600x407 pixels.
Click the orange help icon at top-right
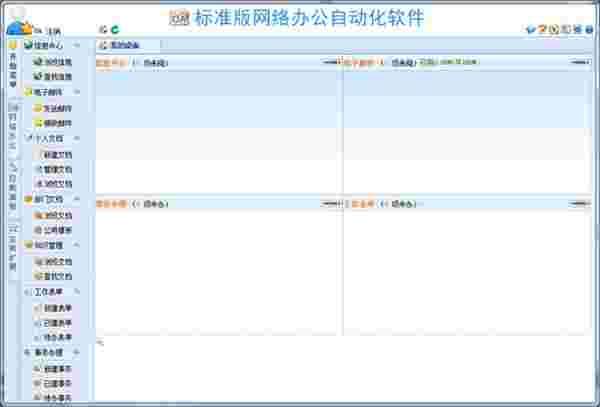tap(542, 29)
